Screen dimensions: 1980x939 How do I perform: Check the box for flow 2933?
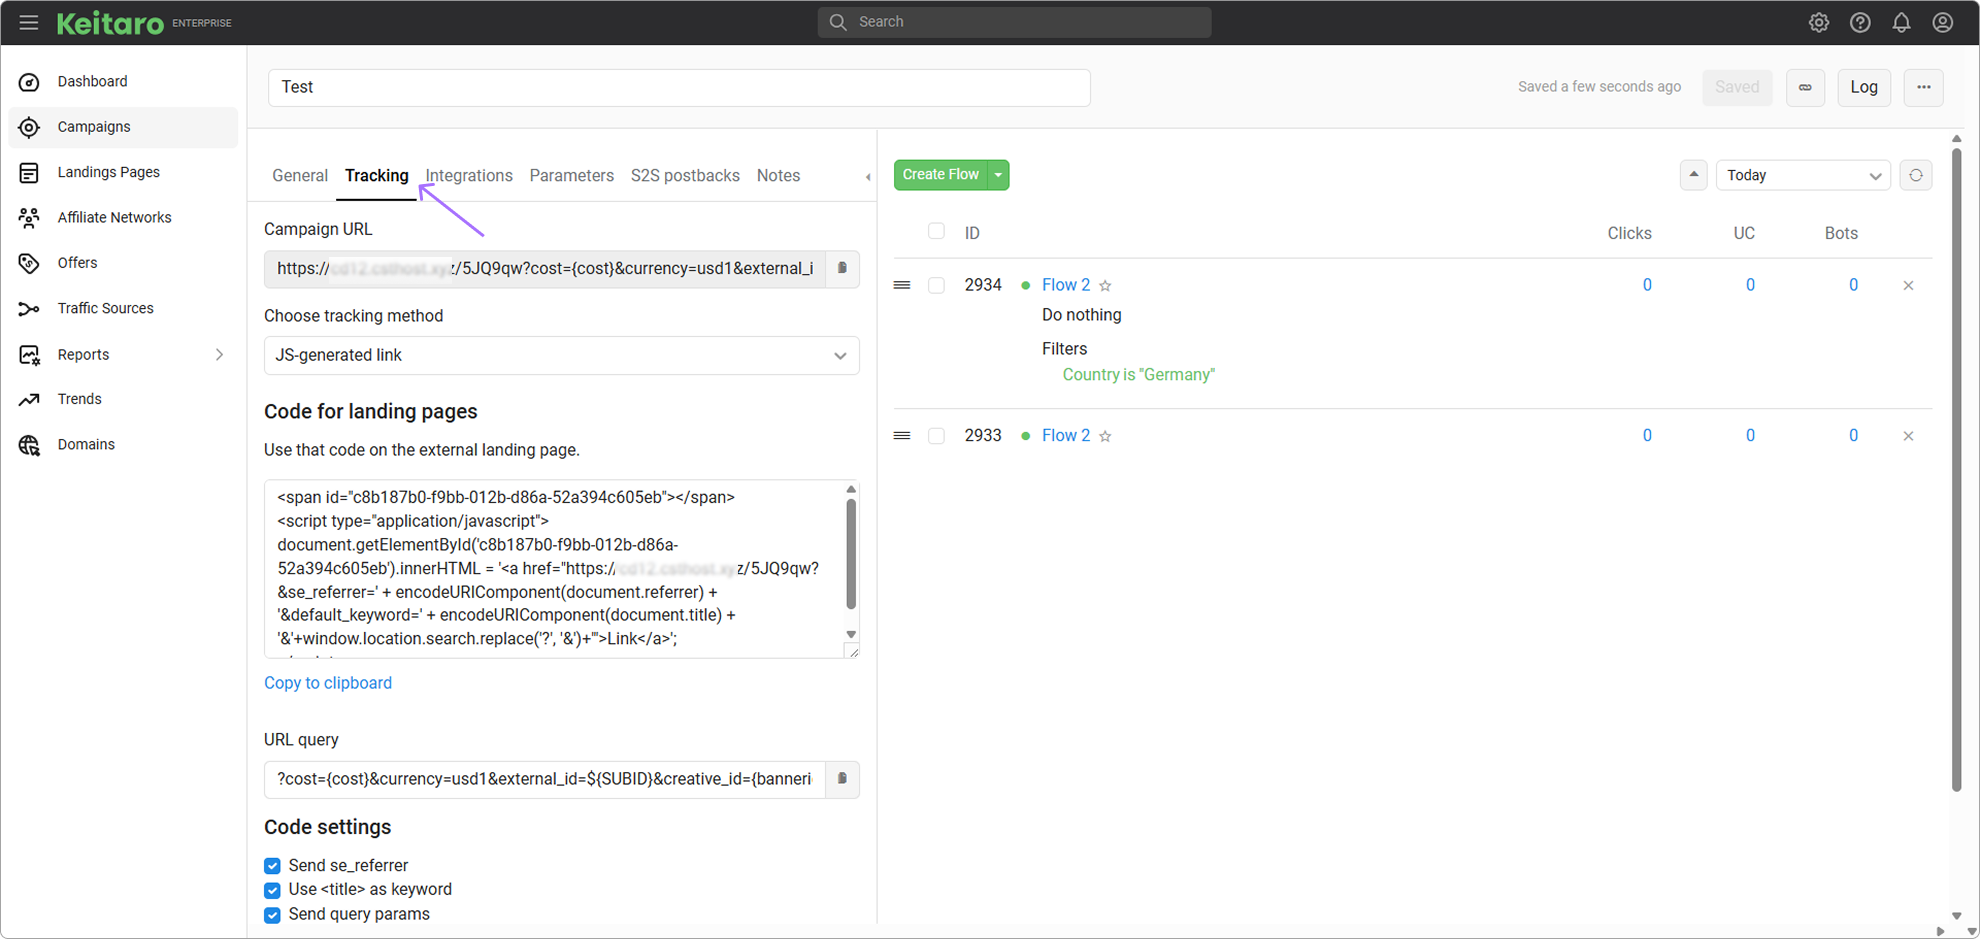936,436
